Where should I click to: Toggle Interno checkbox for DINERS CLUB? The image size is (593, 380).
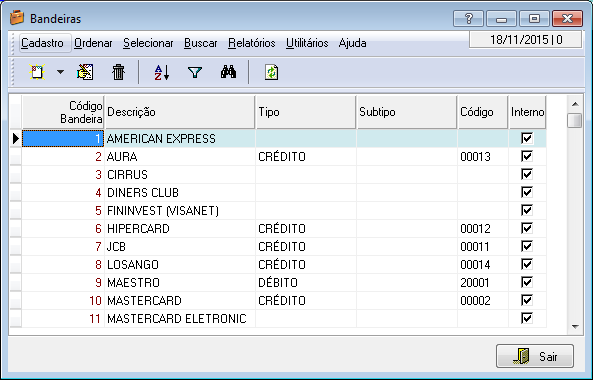(527, 192)
